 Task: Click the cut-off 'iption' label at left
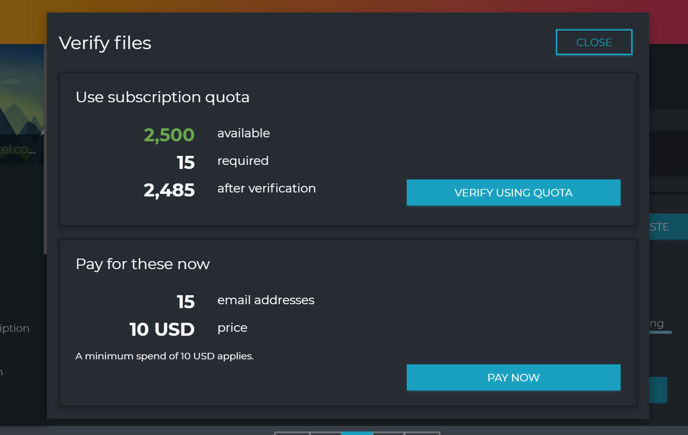point(14,328)
